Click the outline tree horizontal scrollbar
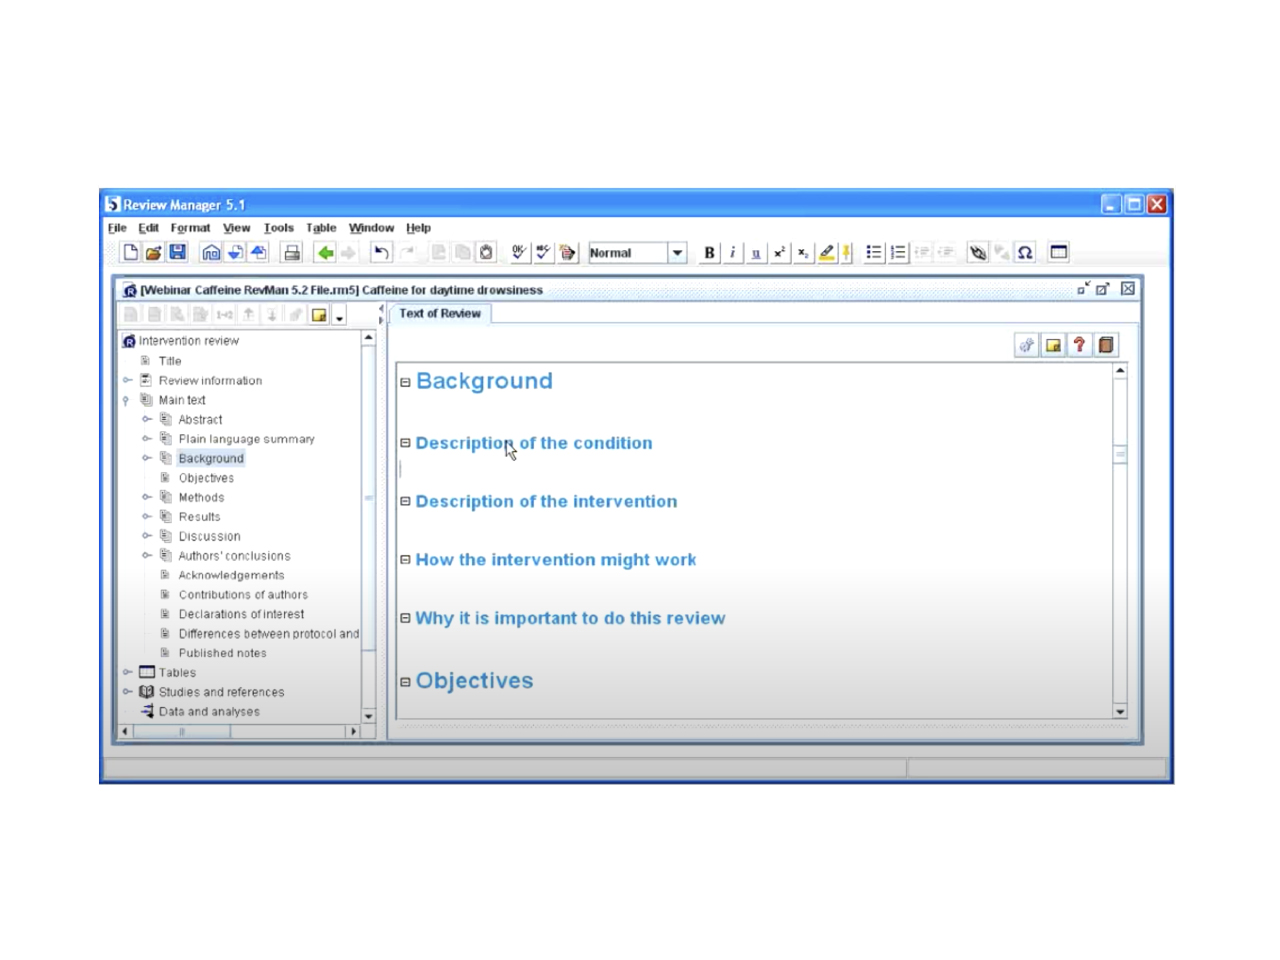Image resolution: width=1280 pixels, height=960 pixels. [x=239, y=732]
